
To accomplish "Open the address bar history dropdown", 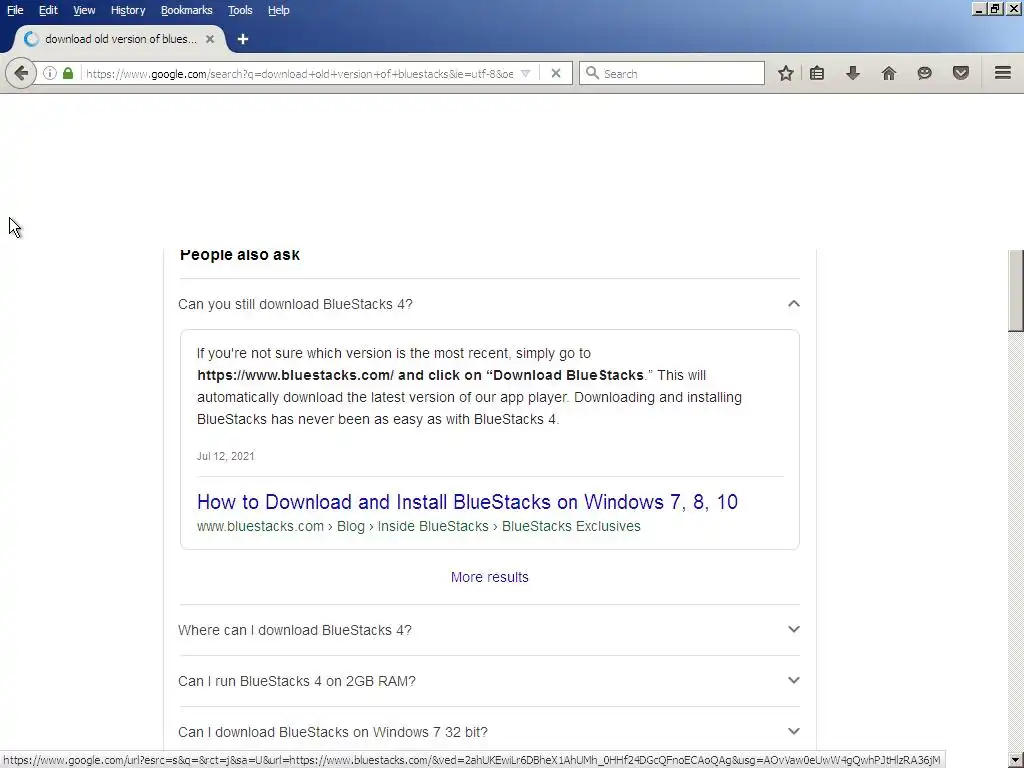I will point(526,74).
